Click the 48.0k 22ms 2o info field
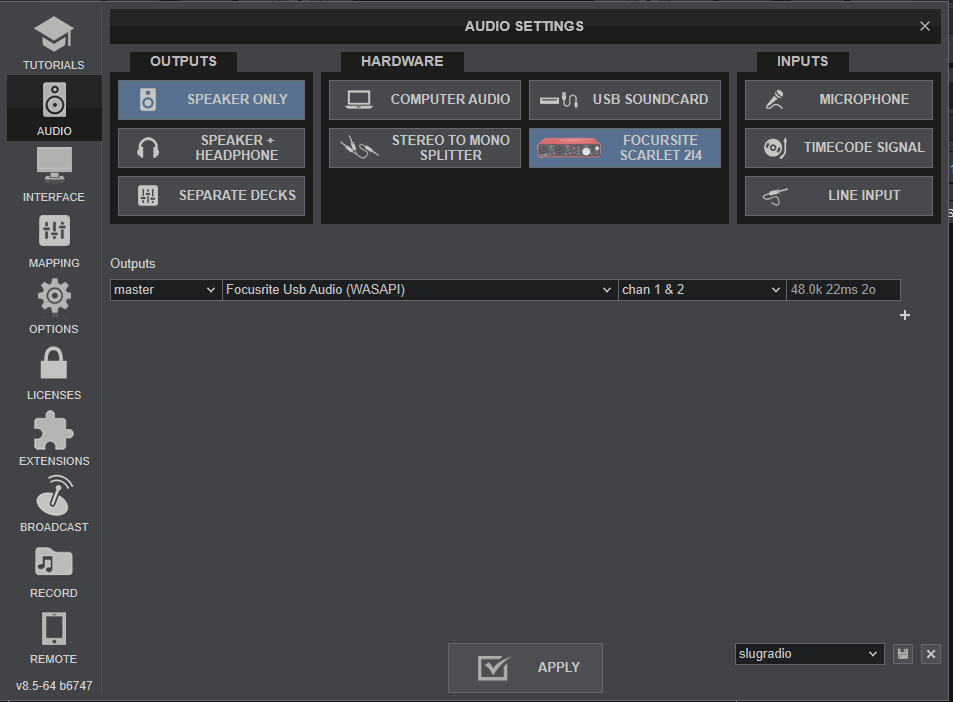 coord(843,290)
